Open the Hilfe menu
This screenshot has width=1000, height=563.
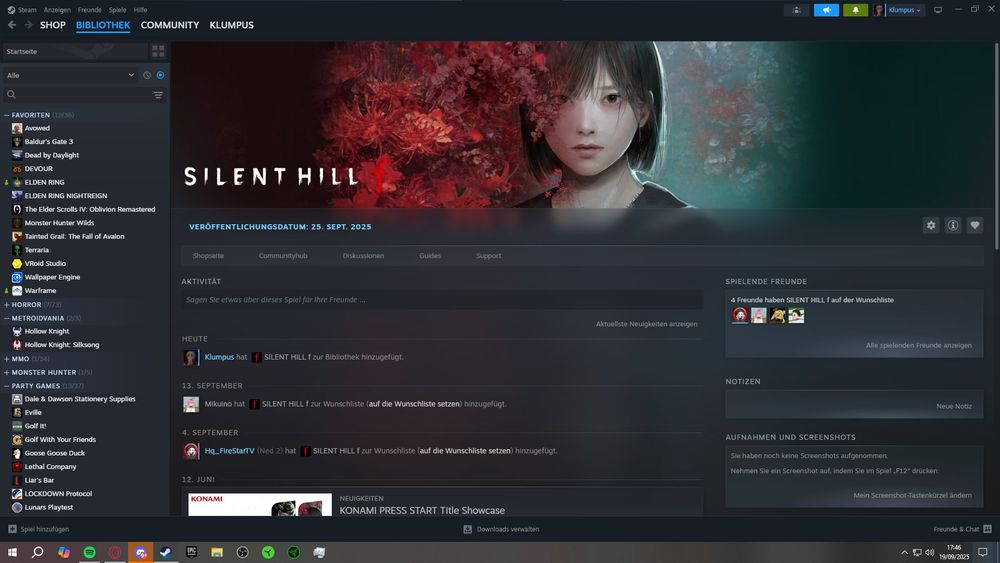click(140, 10)
